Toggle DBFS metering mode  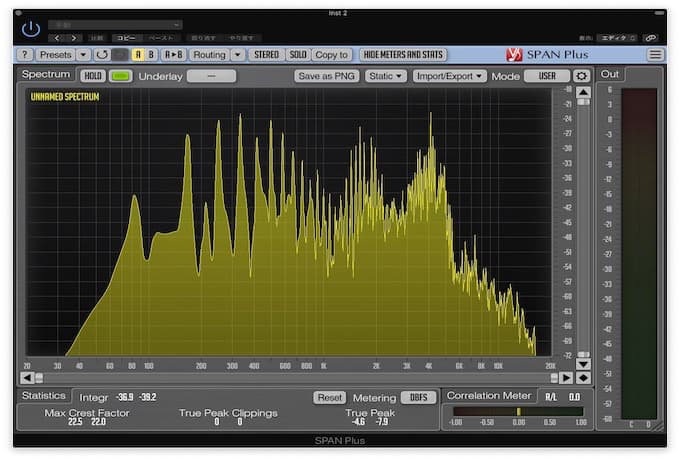(x=418, y=398)
